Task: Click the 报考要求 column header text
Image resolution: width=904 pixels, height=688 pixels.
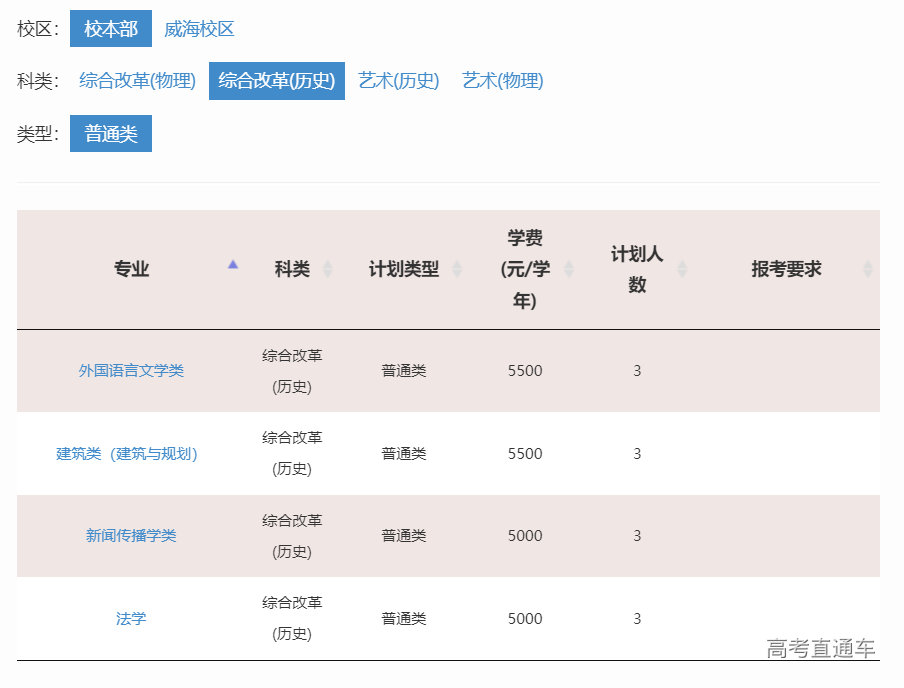Action: [786, 269]
